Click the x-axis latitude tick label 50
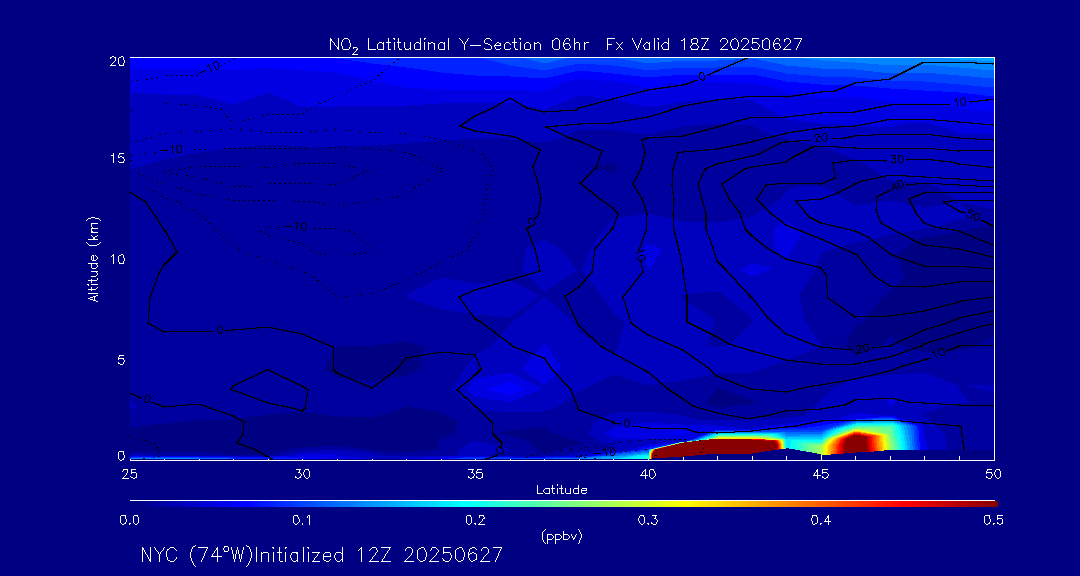 pyautogui.click(x=993, y=474)
